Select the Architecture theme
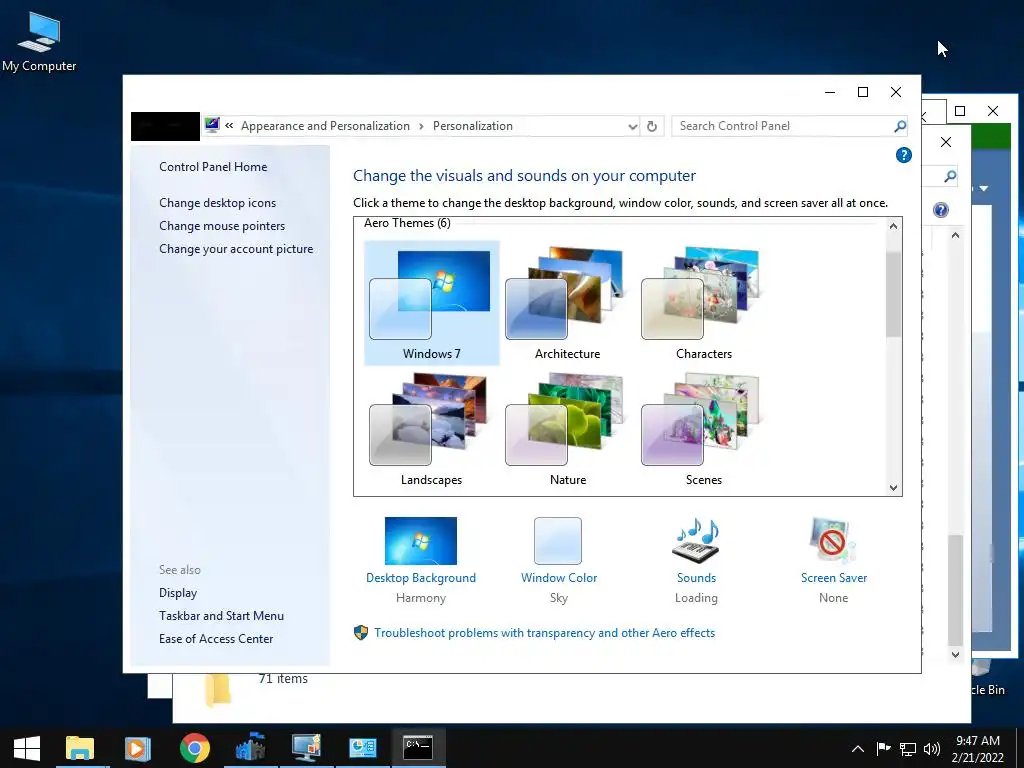The width and height of the screenshot is (1024, 768). 567,304
